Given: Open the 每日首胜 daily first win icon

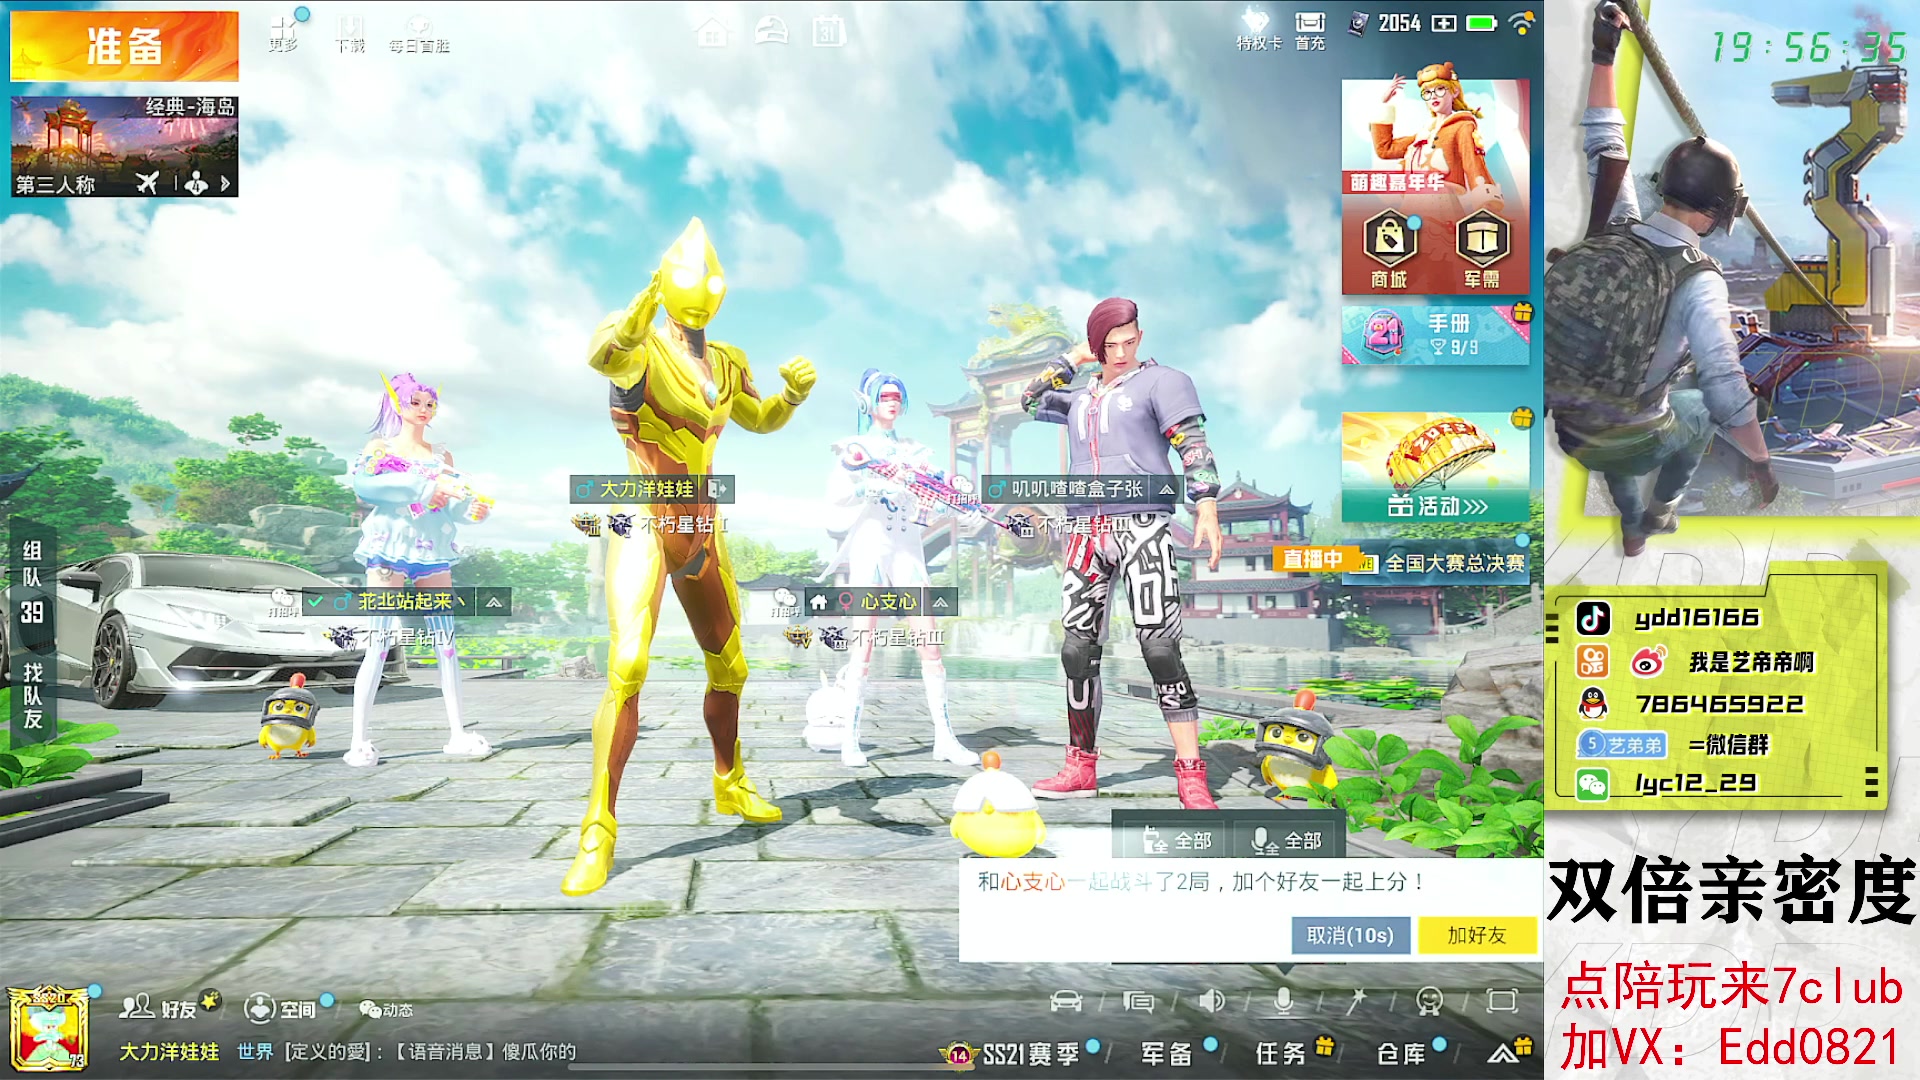Looking at the screenshot, I should pyautogui.click(x=419, y=34).
